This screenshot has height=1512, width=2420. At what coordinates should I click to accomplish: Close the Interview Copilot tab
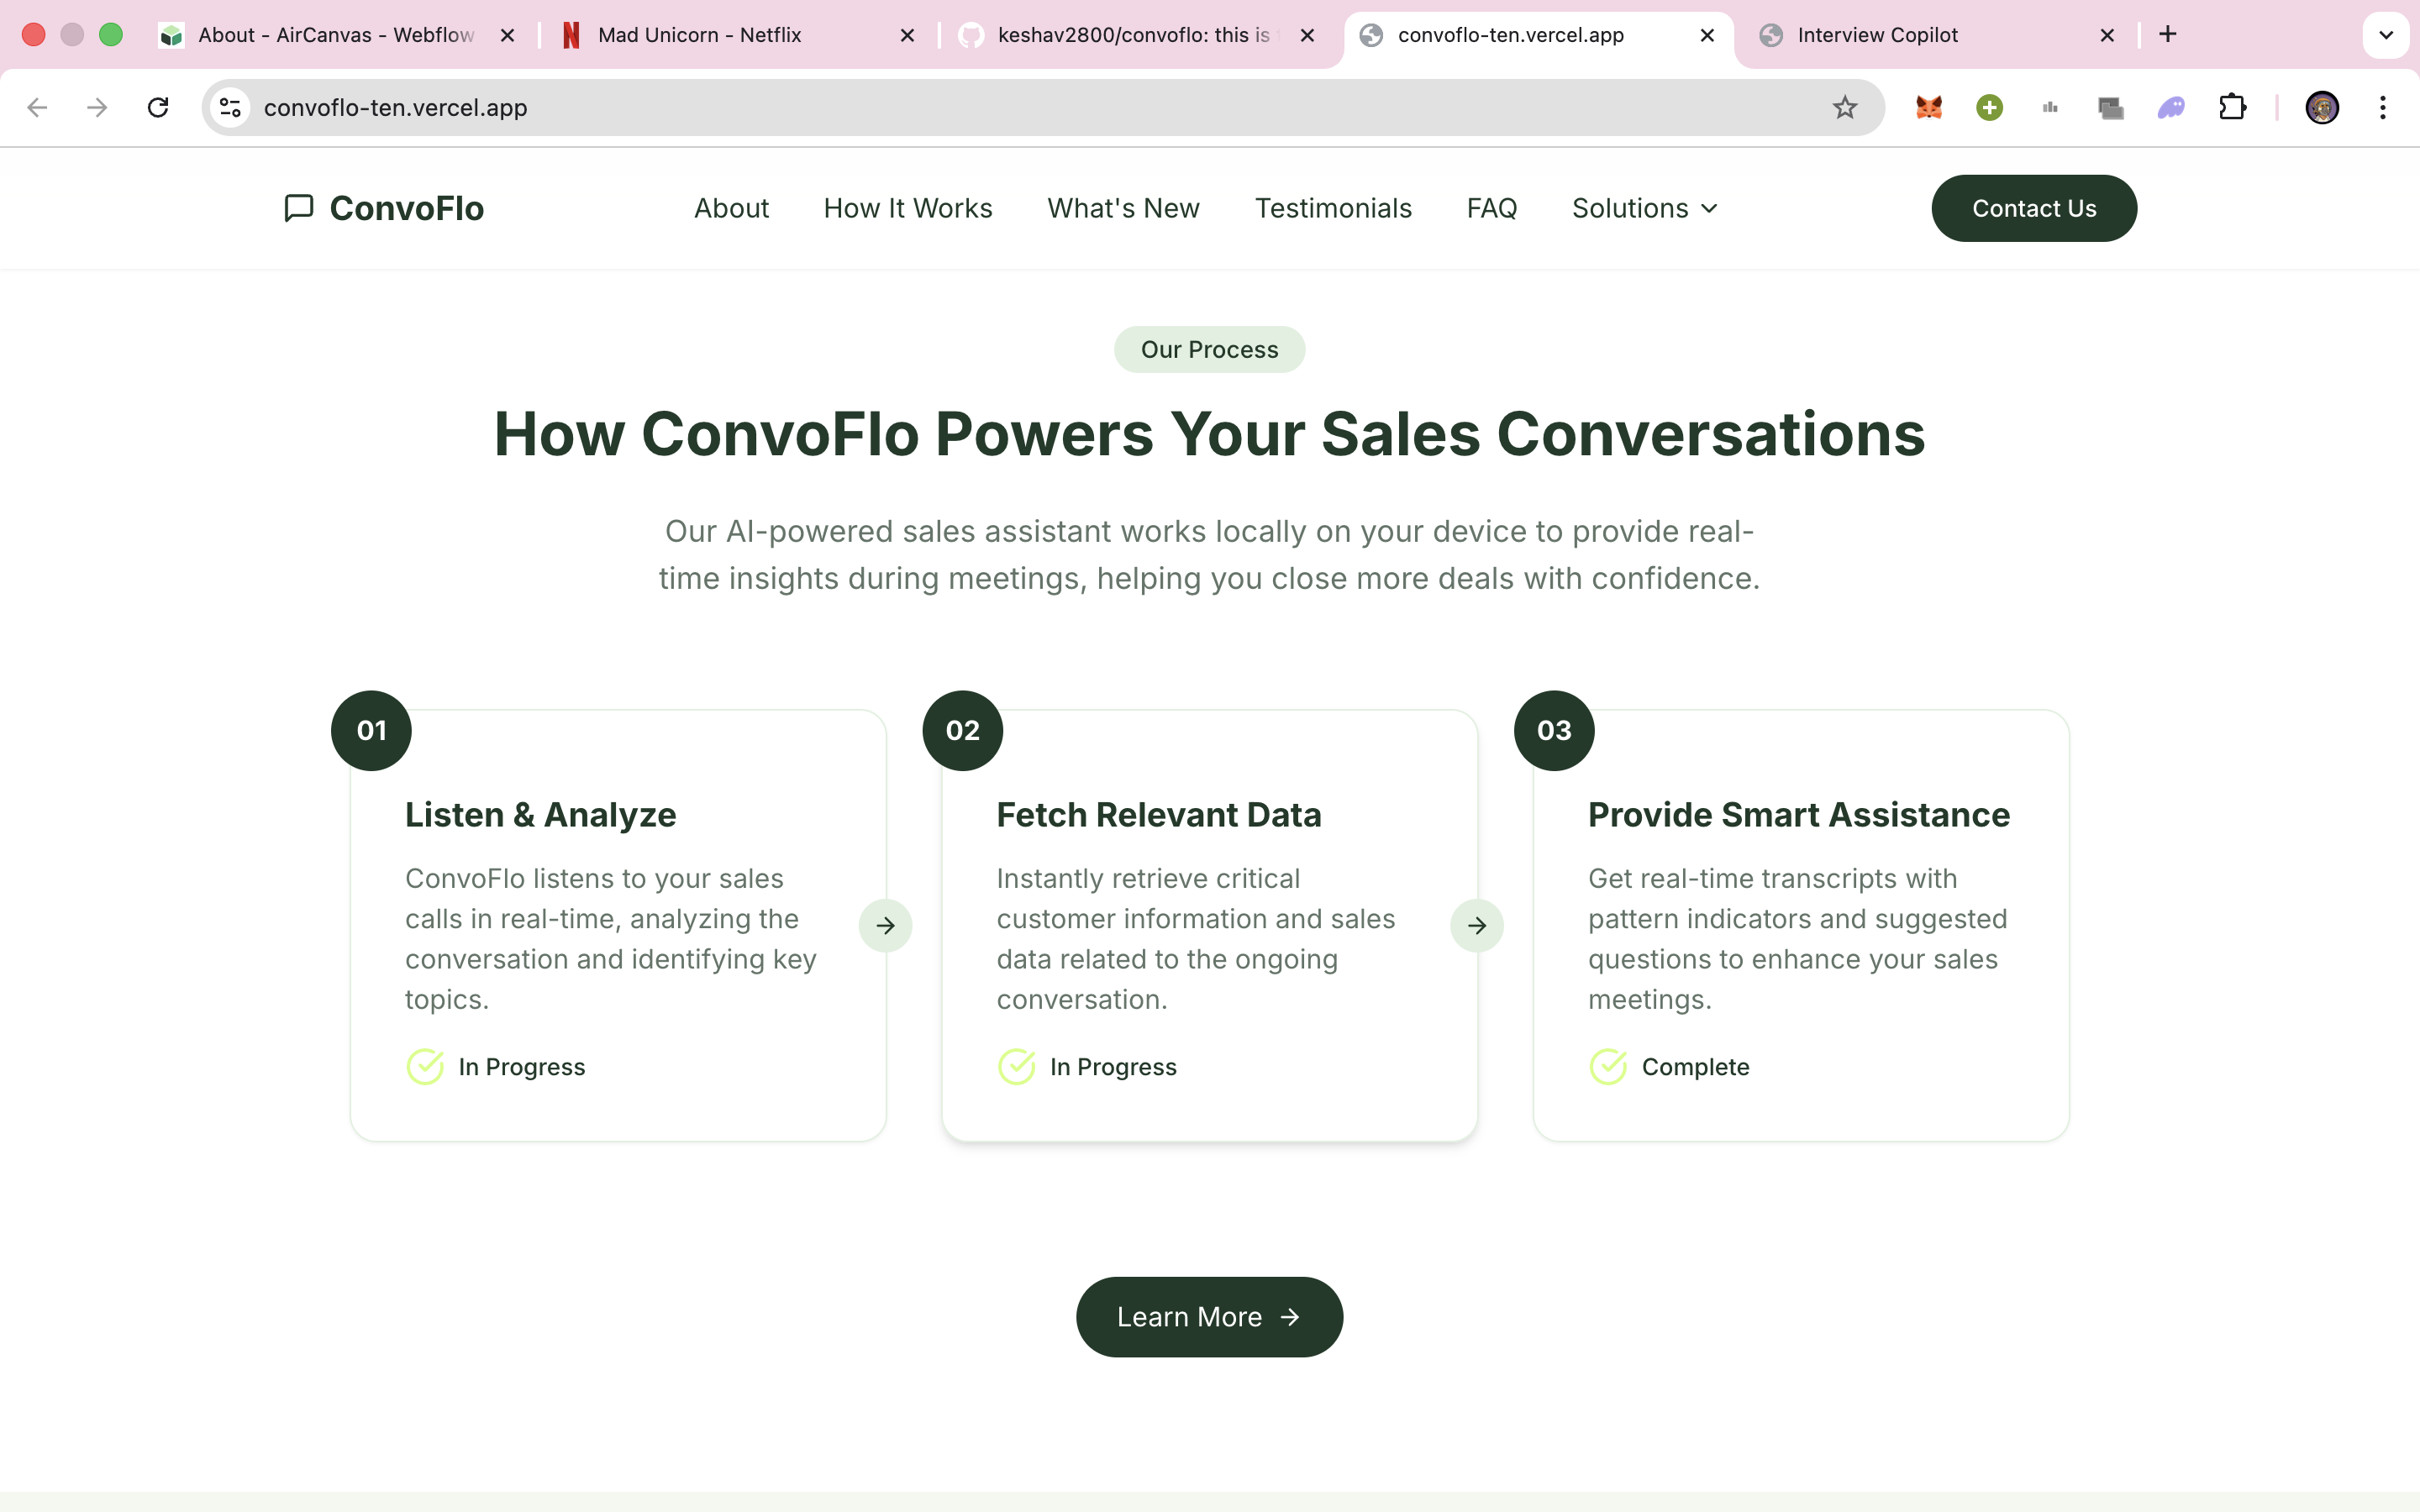[x=2107, y=35]
